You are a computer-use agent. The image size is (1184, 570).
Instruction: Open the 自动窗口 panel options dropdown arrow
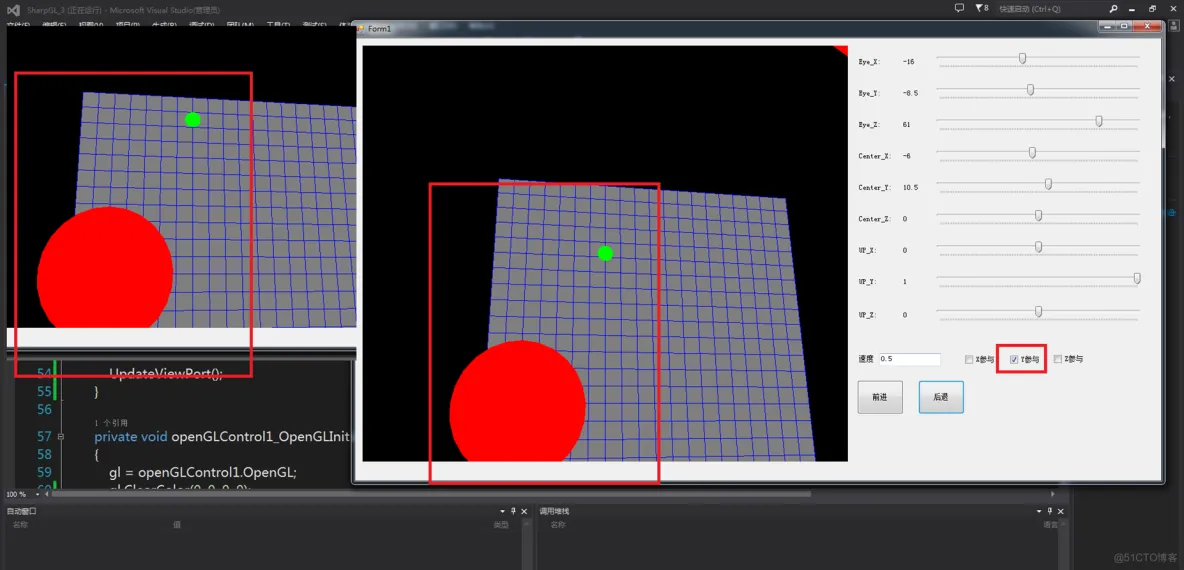500,511
